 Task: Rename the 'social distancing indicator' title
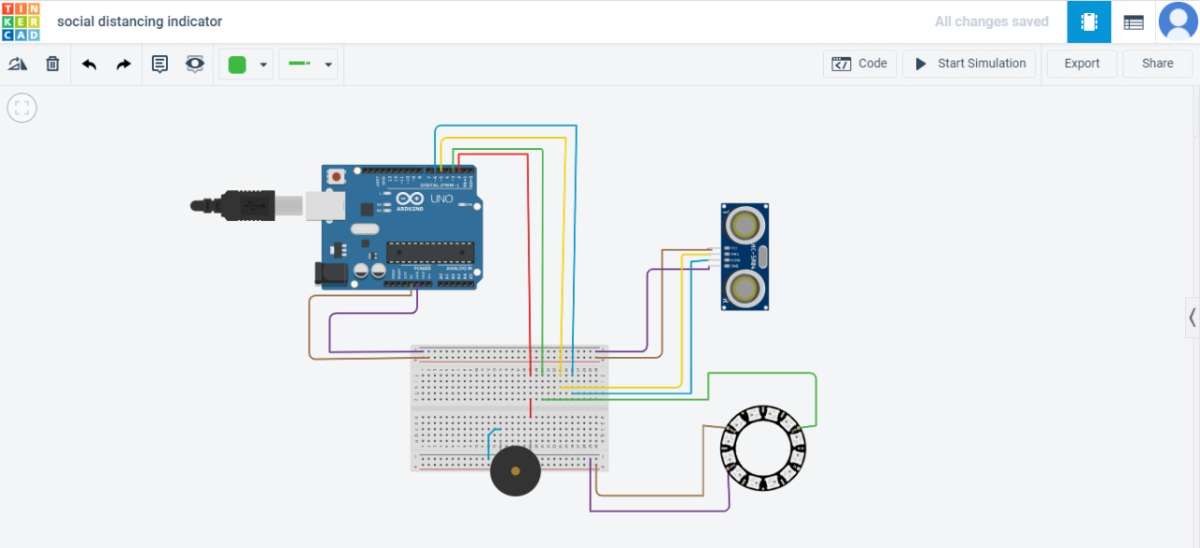(x=140, y=21)
